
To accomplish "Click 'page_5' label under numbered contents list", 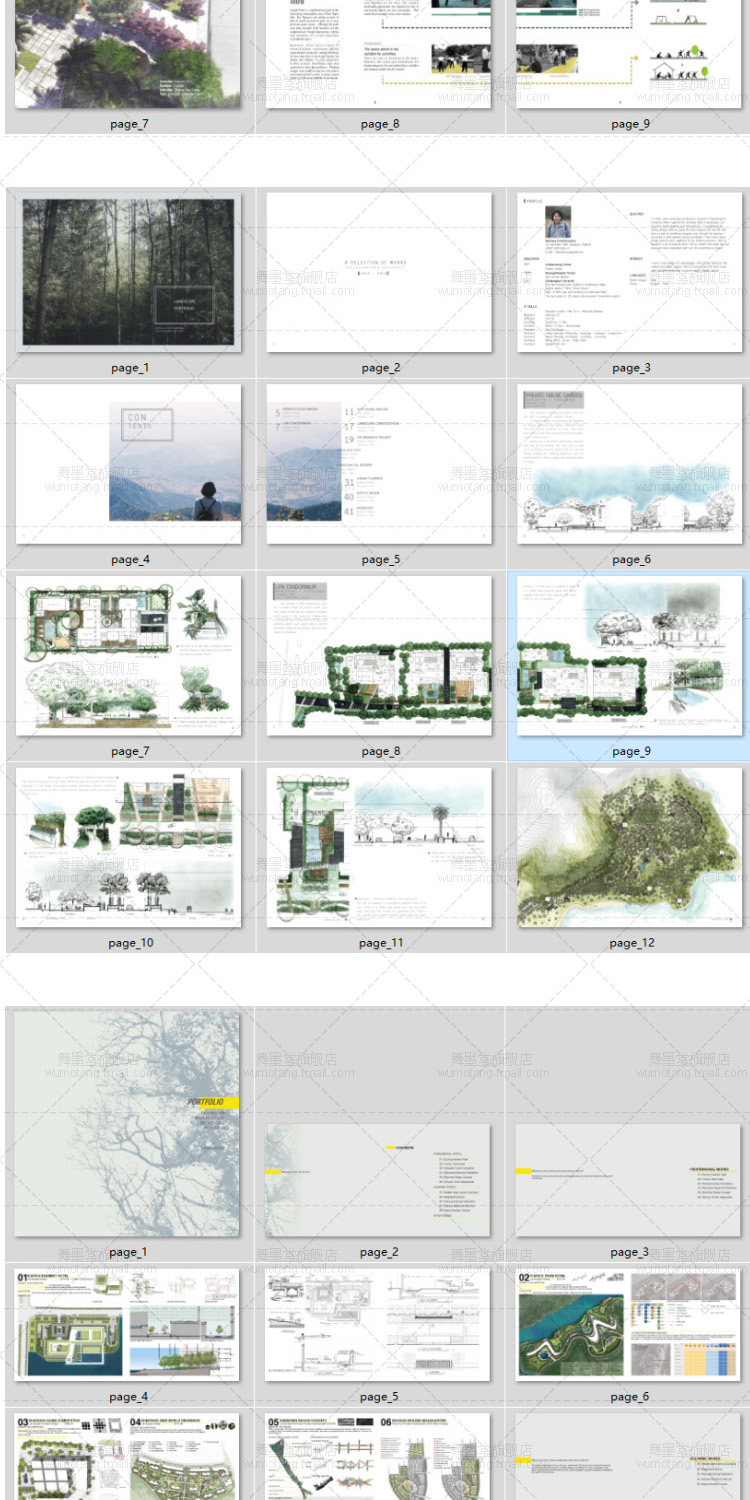I will tap(380, 560).
